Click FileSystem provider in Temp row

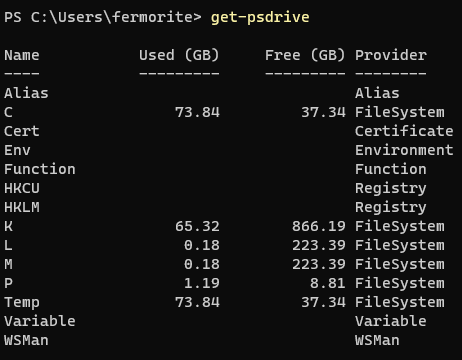400,302
